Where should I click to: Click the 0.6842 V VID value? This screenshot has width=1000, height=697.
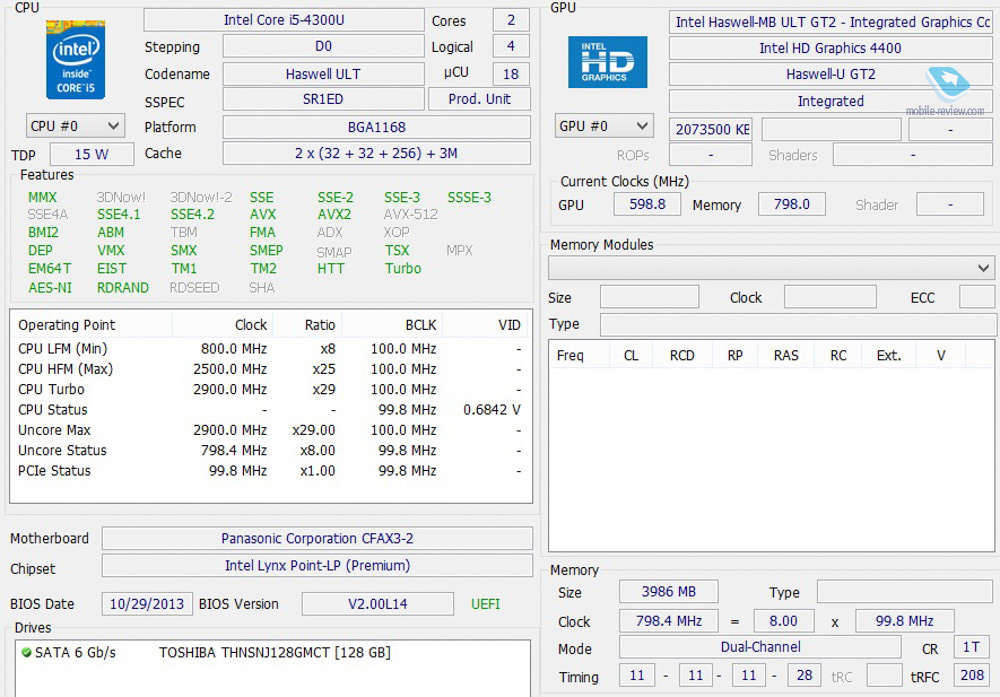(492, 410)
